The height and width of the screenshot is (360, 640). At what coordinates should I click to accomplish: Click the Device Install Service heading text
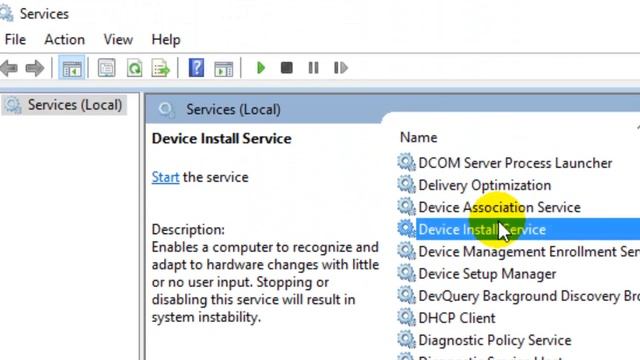[222, 139]
